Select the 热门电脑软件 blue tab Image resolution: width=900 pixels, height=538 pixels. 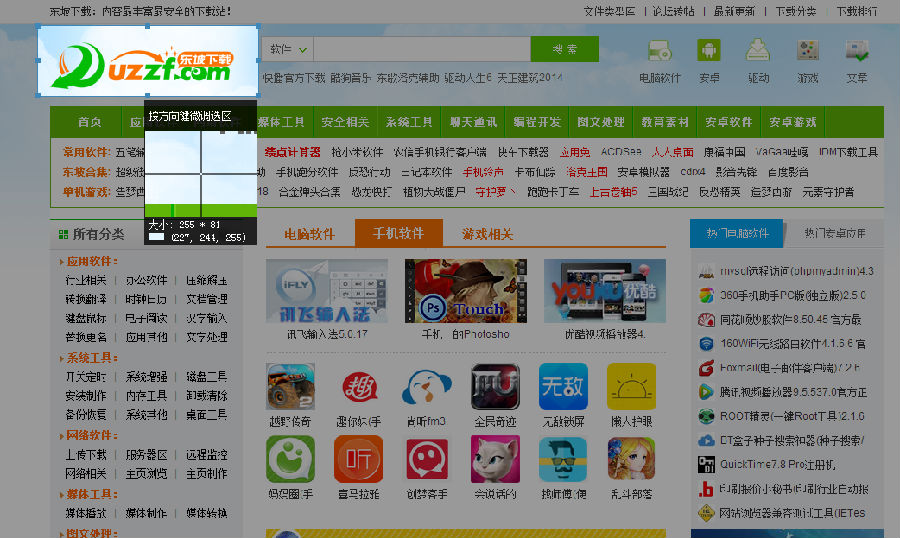tap(736, 233)
